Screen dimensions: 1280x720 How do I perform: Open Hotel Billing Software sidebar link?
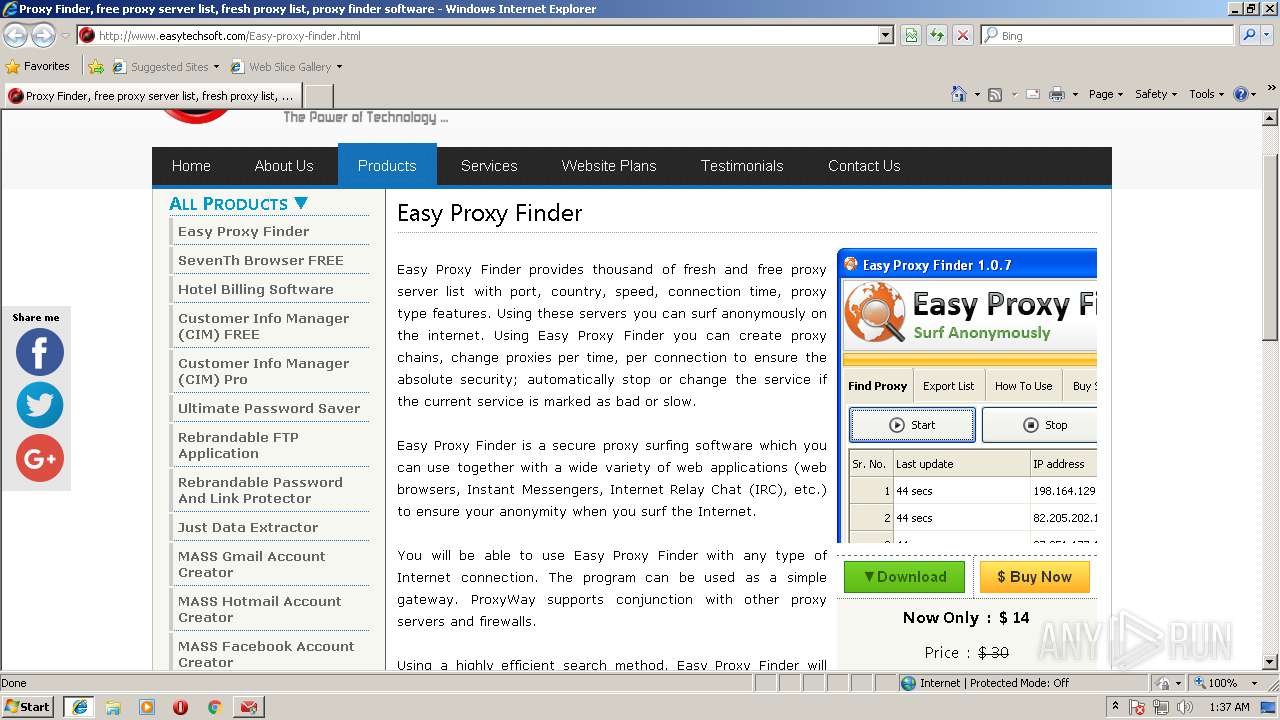(x=255, y=289)
